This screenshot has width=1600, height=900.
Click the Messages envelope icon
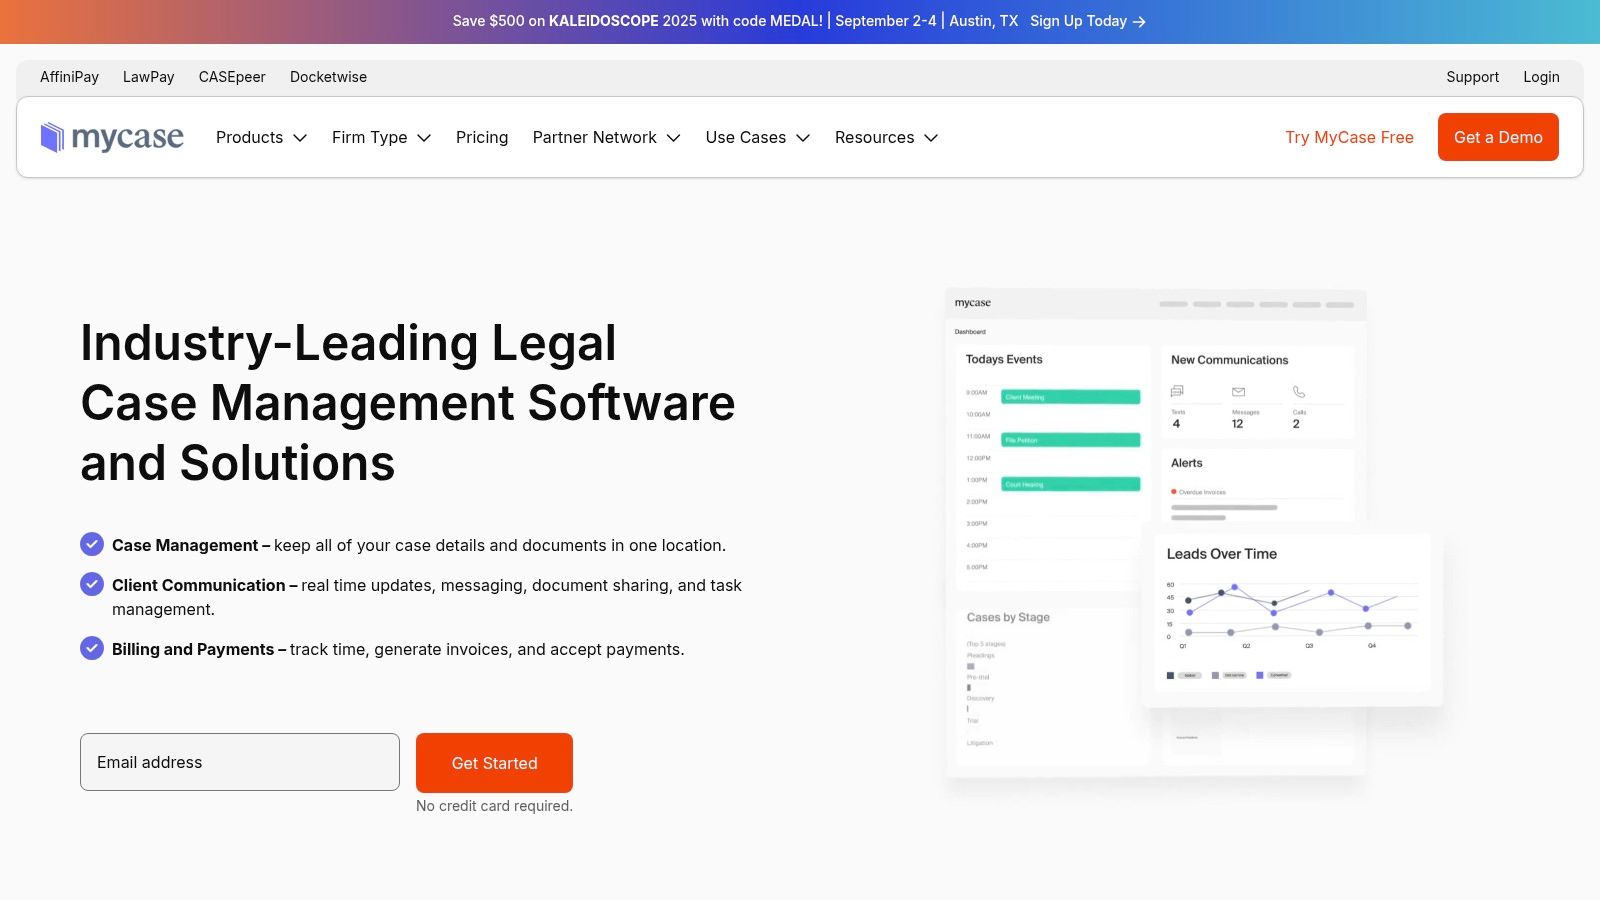[x=1238, y=391]
